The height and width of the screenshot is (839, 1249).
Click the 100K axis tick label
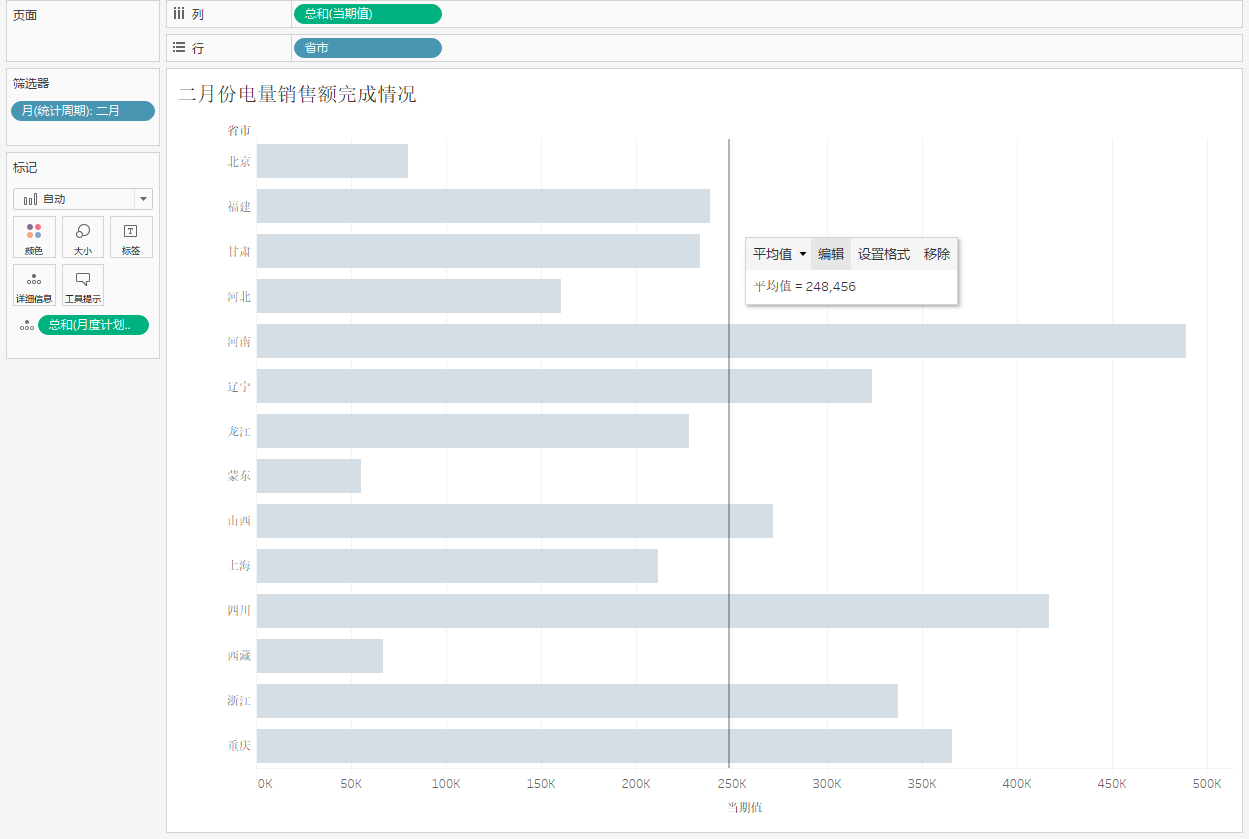pos(446,784)
